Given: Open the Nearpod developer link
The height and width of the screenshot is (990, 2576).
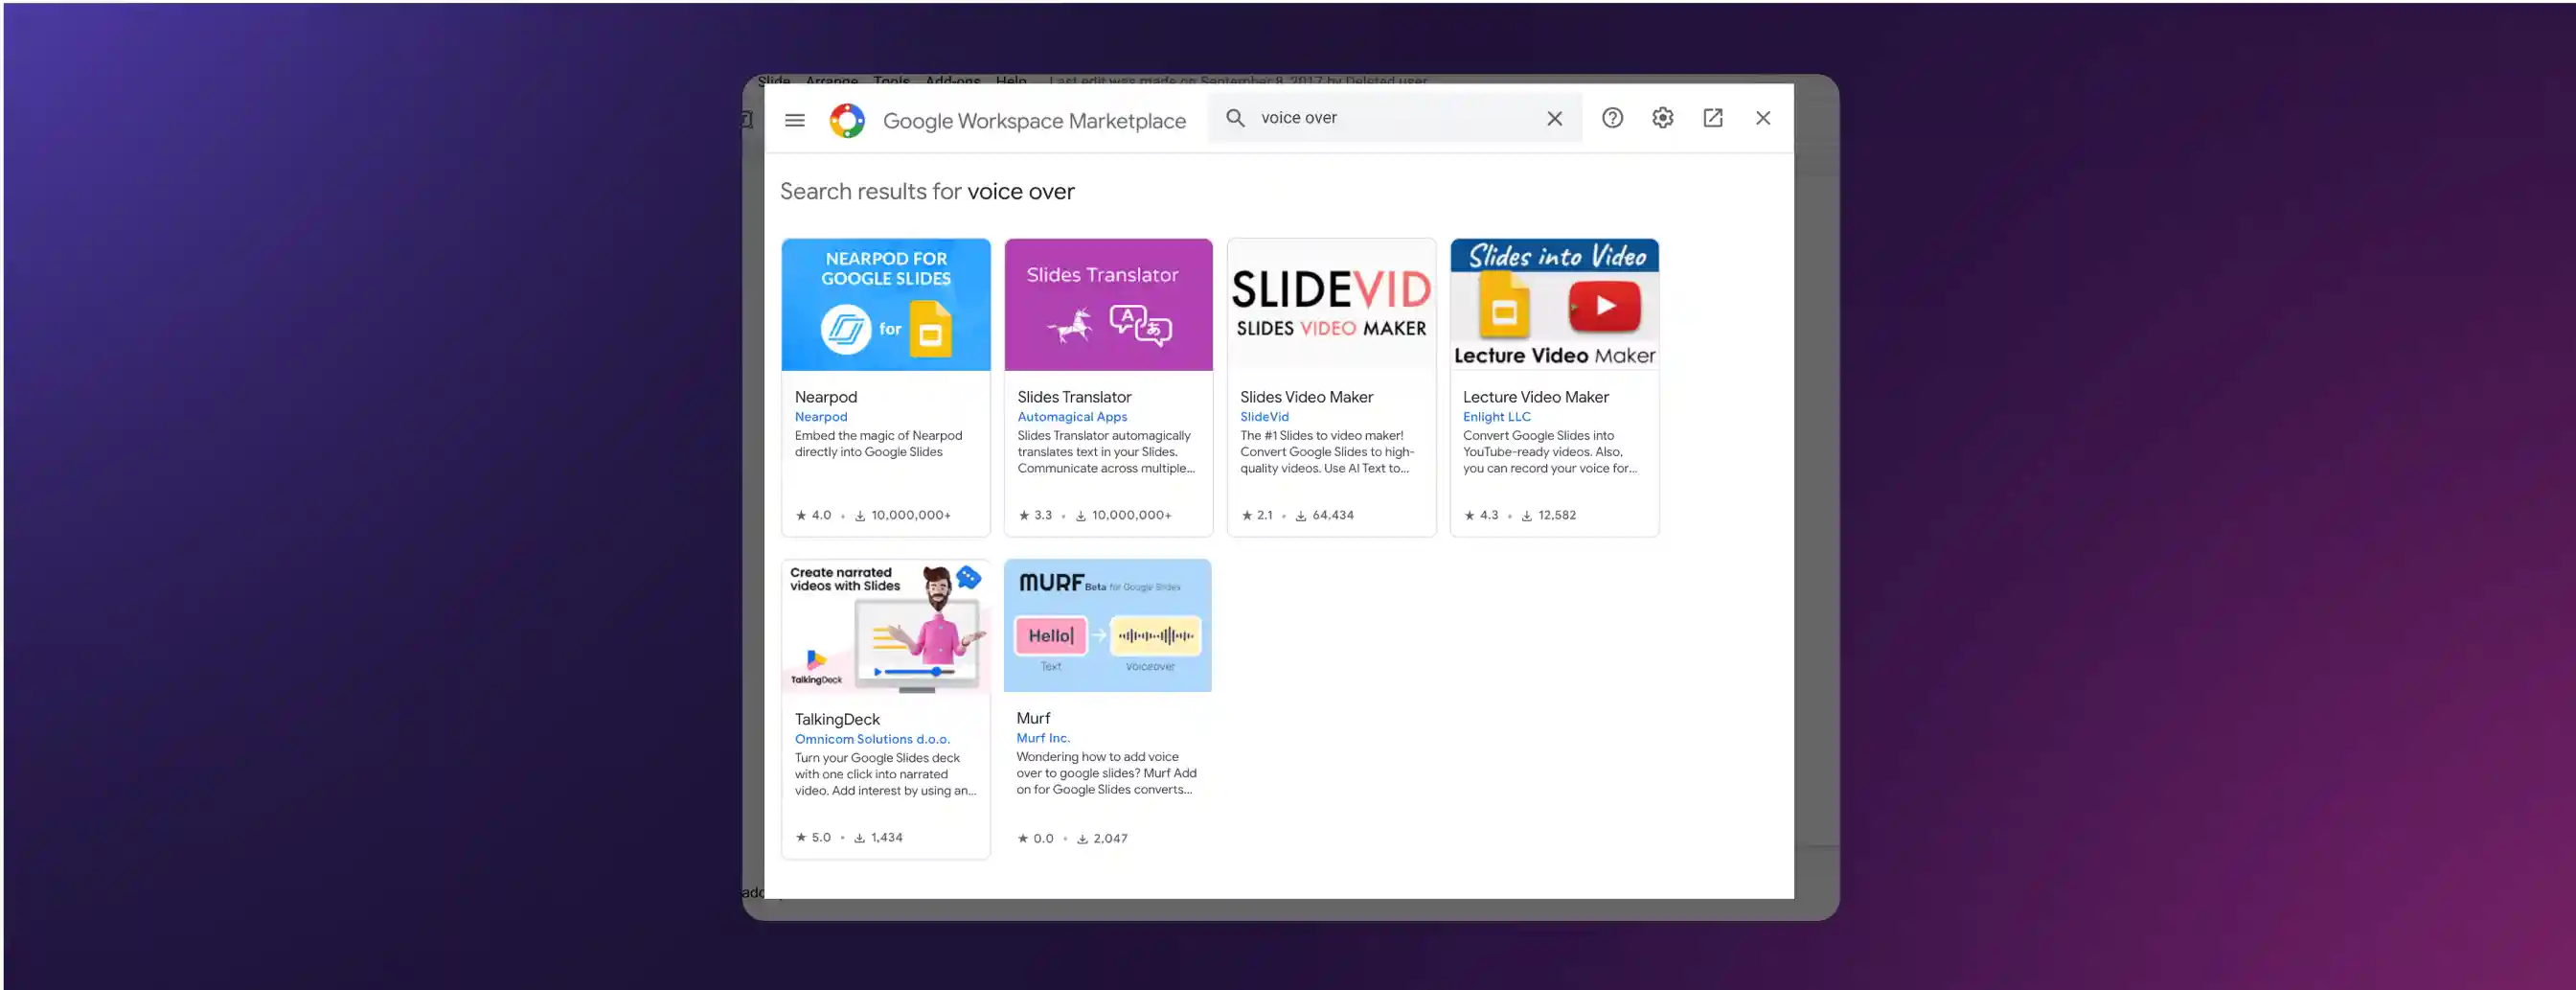Looking at the screenshot, I should pyautogui.click(x=821, y=417).
